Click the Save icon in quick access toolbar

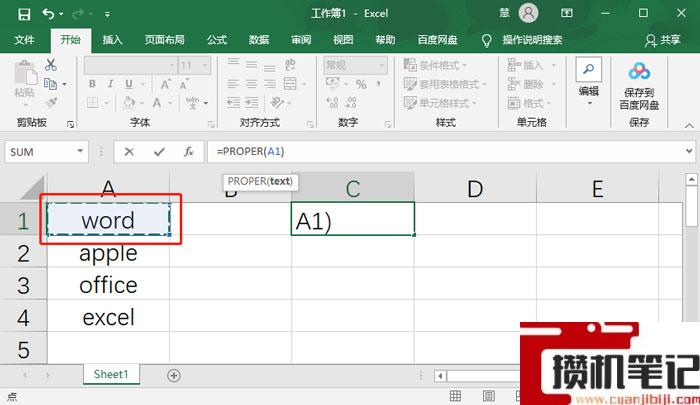point(24,14)
